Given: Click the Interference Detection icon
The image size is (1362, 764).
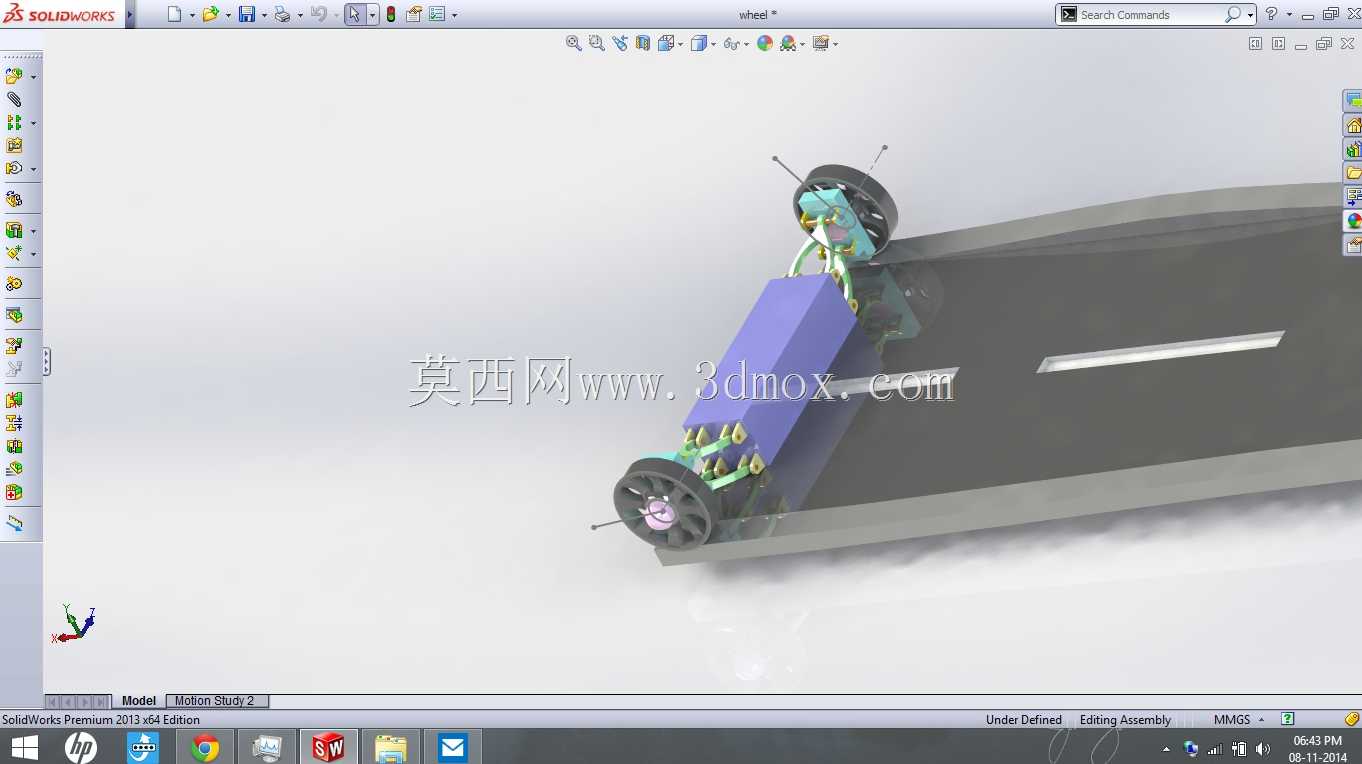Looking at the screenshot, I should (14, 400).
